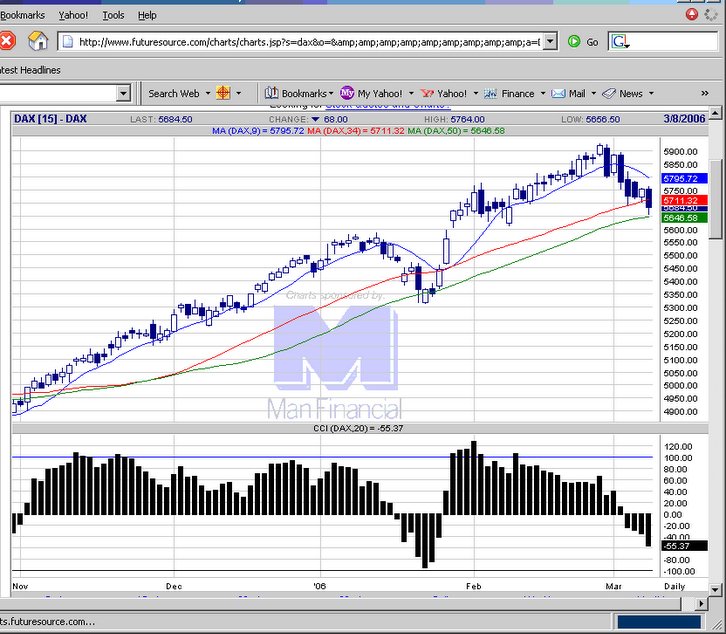
Task: Expand the Search Web dropdown arrow
Action: click(207, 94)
